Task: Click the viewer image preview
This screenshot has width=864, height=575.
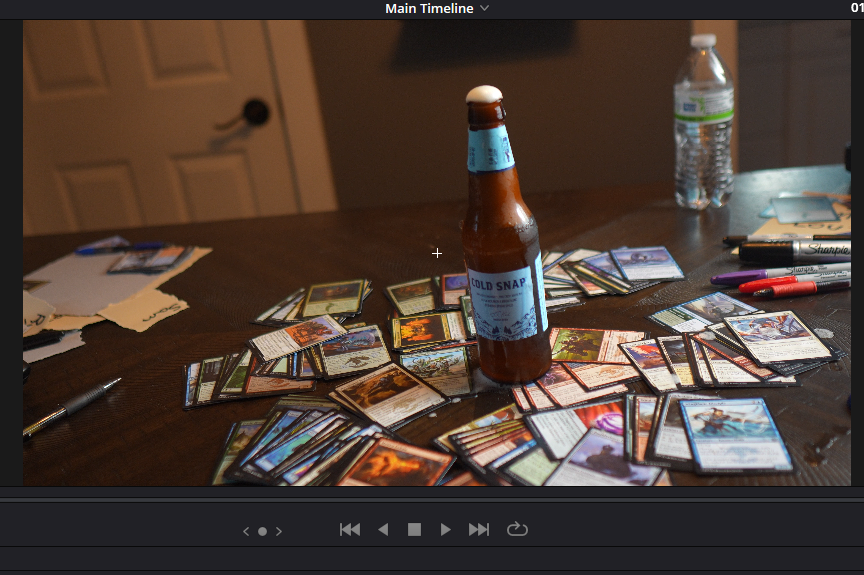Action: (437, 253)
